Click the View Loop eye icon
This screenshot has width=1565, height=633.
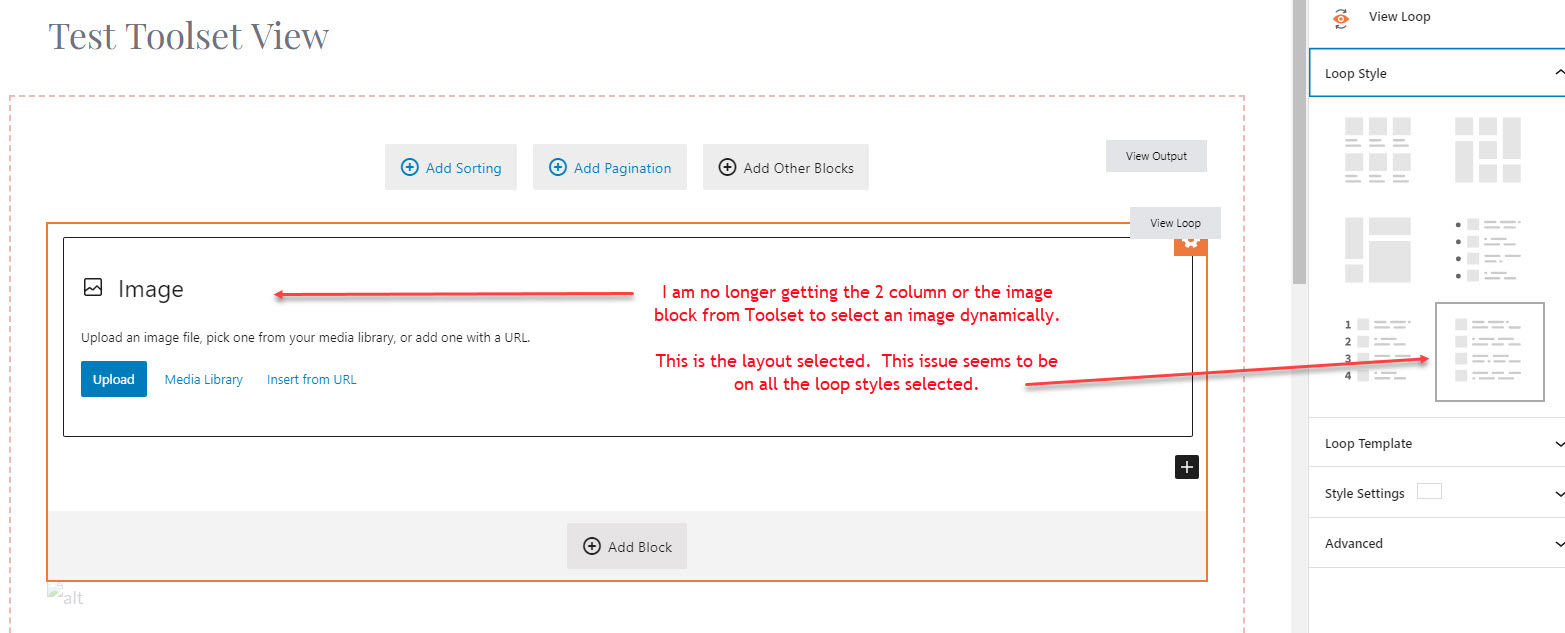coord(1341,17)
